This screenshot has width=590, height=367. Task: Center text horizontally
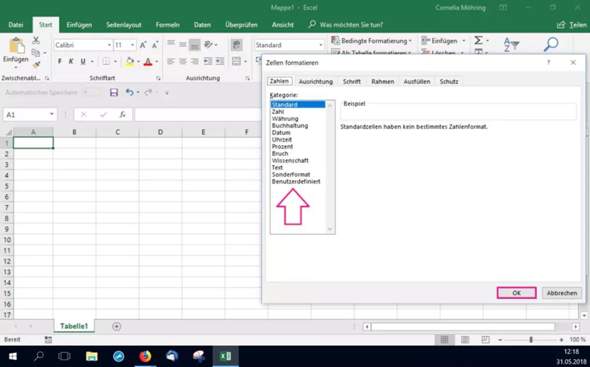click(183, 61)
